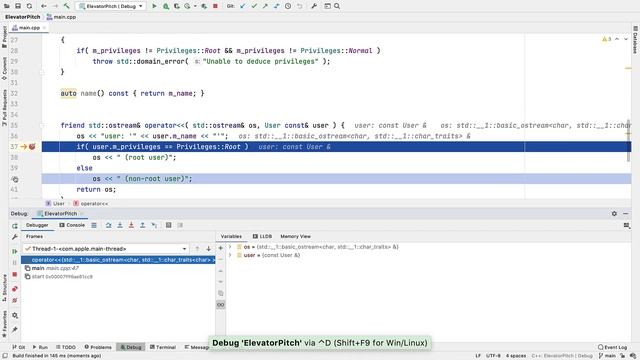Open the Structure side panel
The image size is (640, 360).
[4, 289]
